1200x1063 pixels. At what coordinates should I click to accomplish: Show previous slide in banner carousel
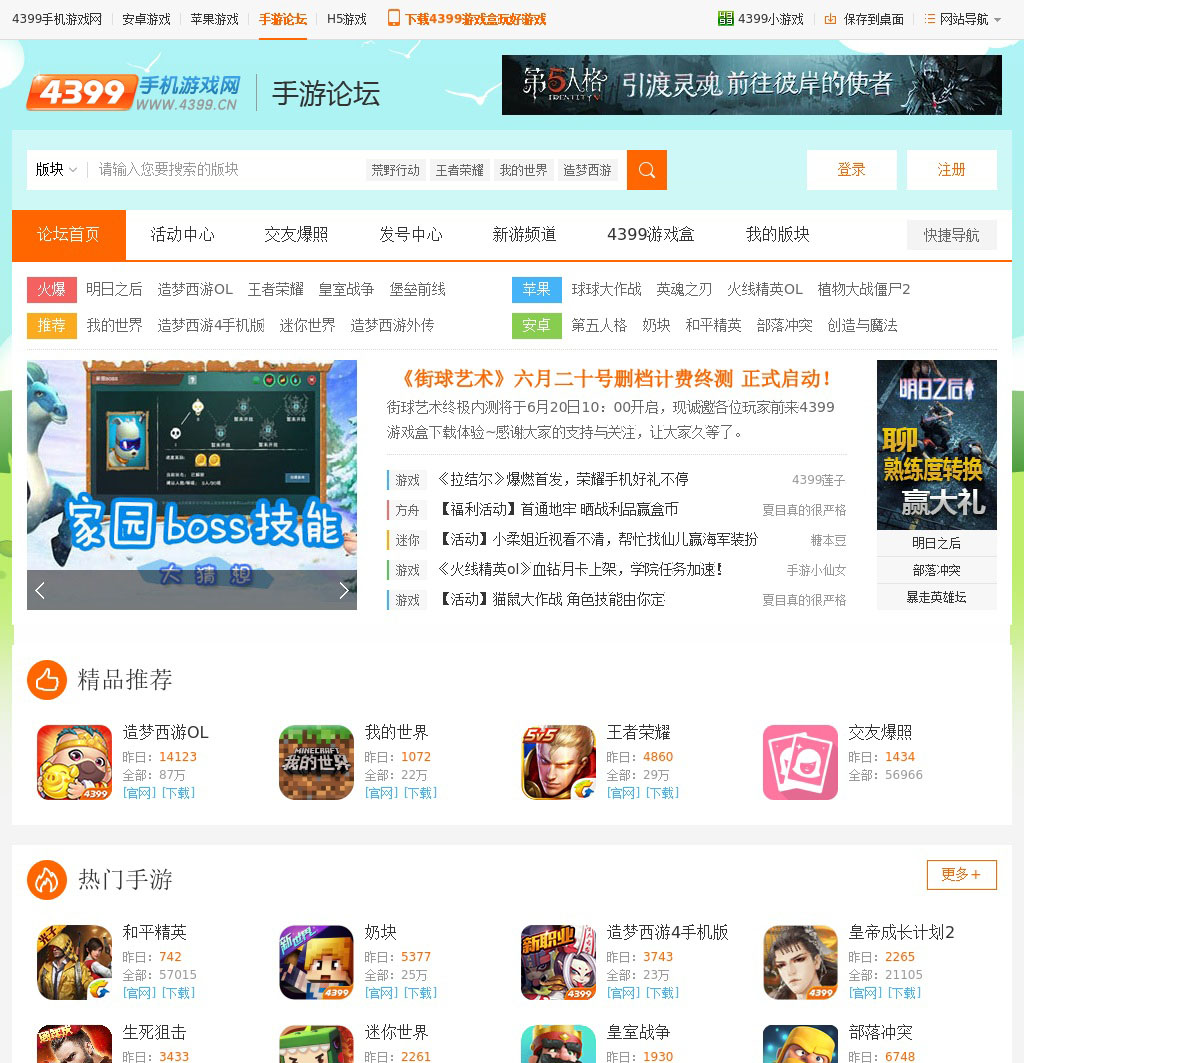pos(40,590)
